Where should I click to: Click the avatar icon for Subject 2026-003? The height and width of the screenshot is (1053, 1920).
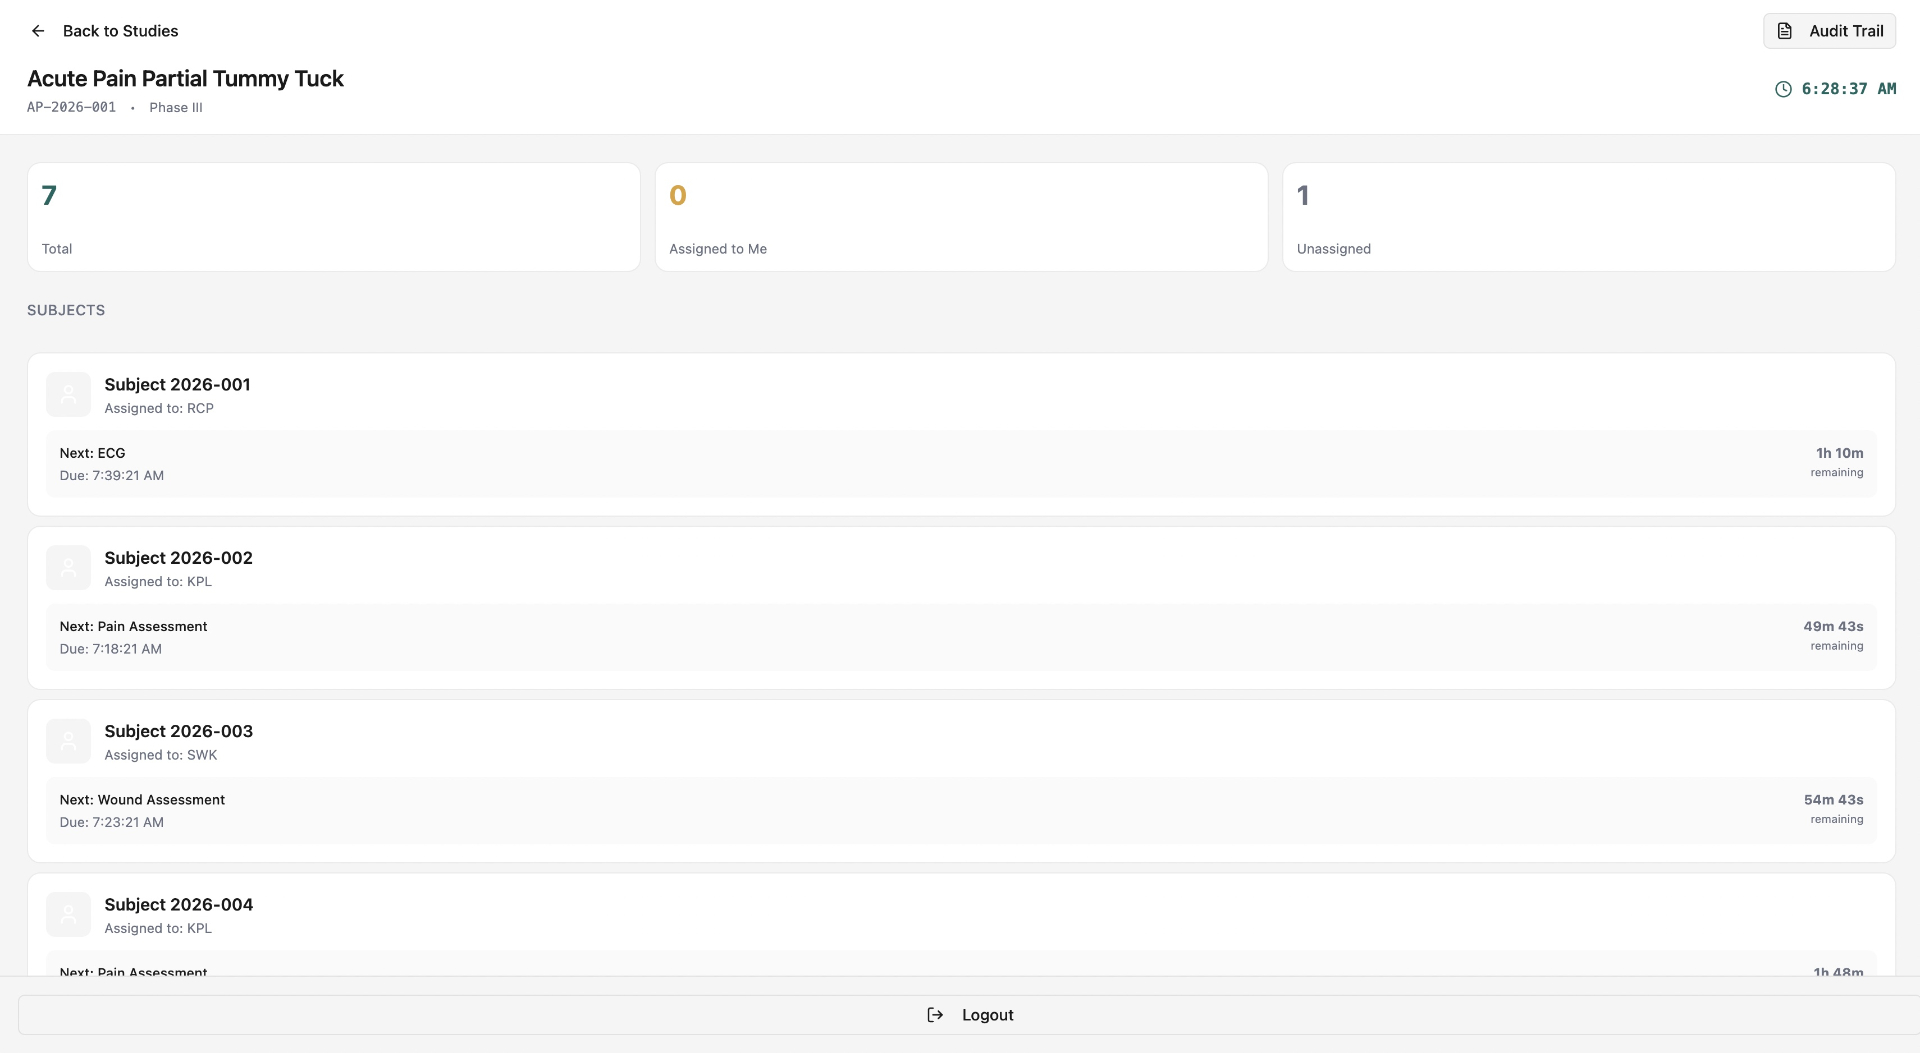coord(68,741)
